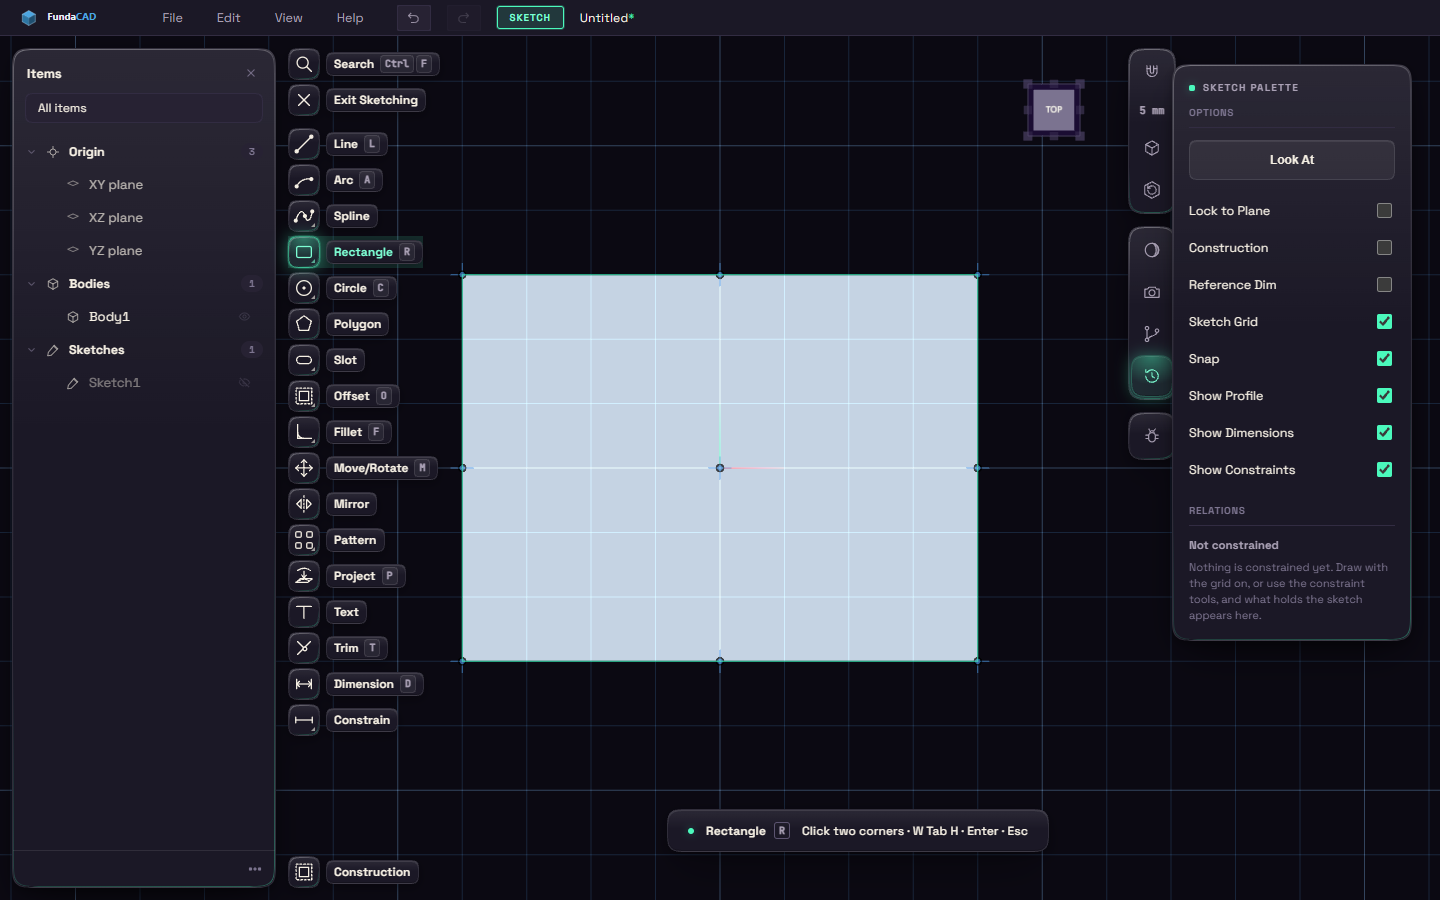Click the Look At button
This screenshot has width=1440, height=900.
(1292, 160)
